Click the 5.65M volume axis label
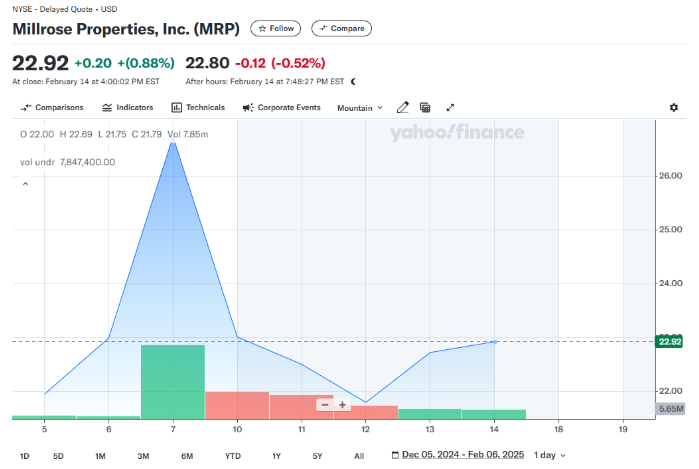699x469 pixels. point(670,409)
